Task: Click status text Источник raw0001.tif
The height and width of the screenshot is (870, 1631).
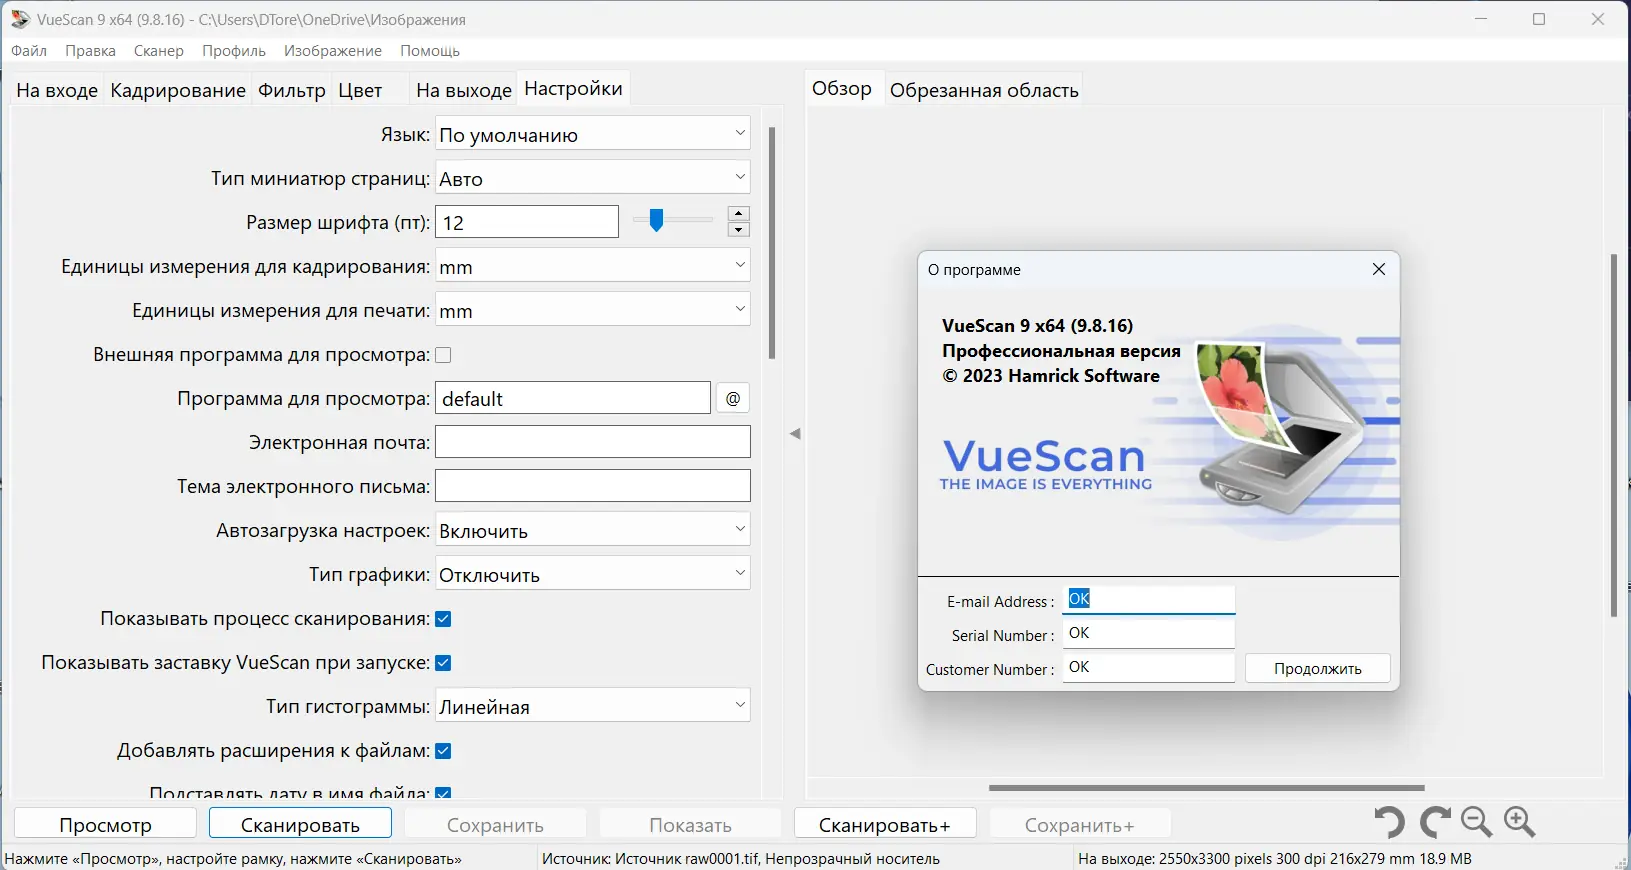Action: point(740,858)
